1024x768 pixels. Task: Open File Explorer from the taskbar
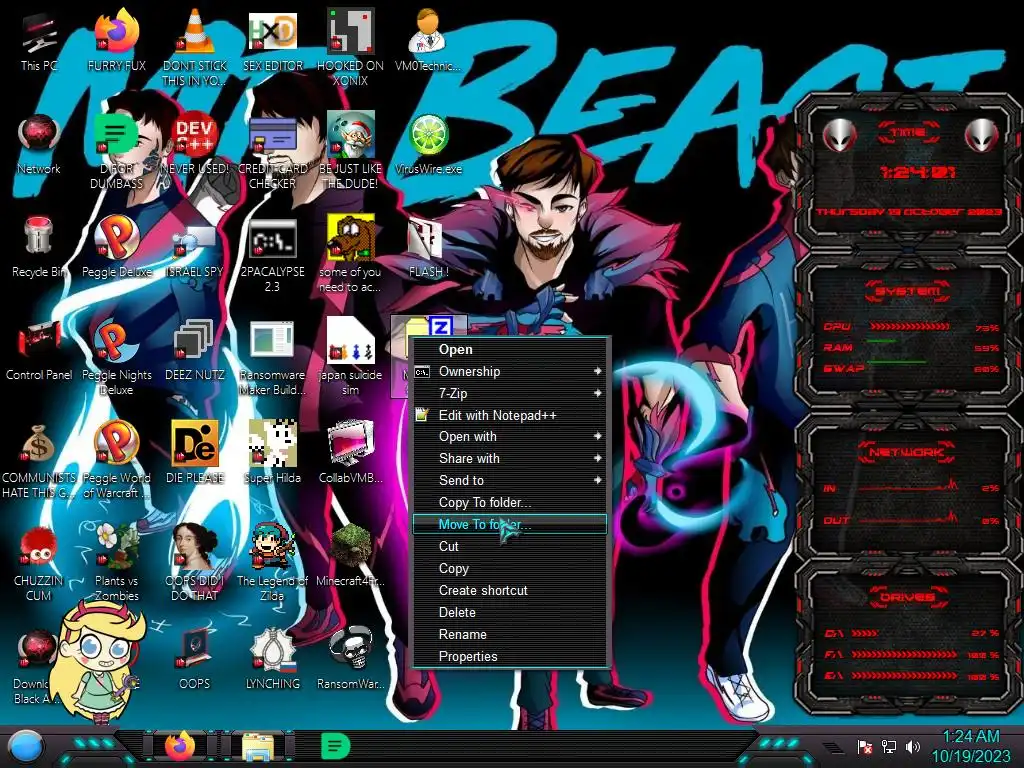point(259,746)
